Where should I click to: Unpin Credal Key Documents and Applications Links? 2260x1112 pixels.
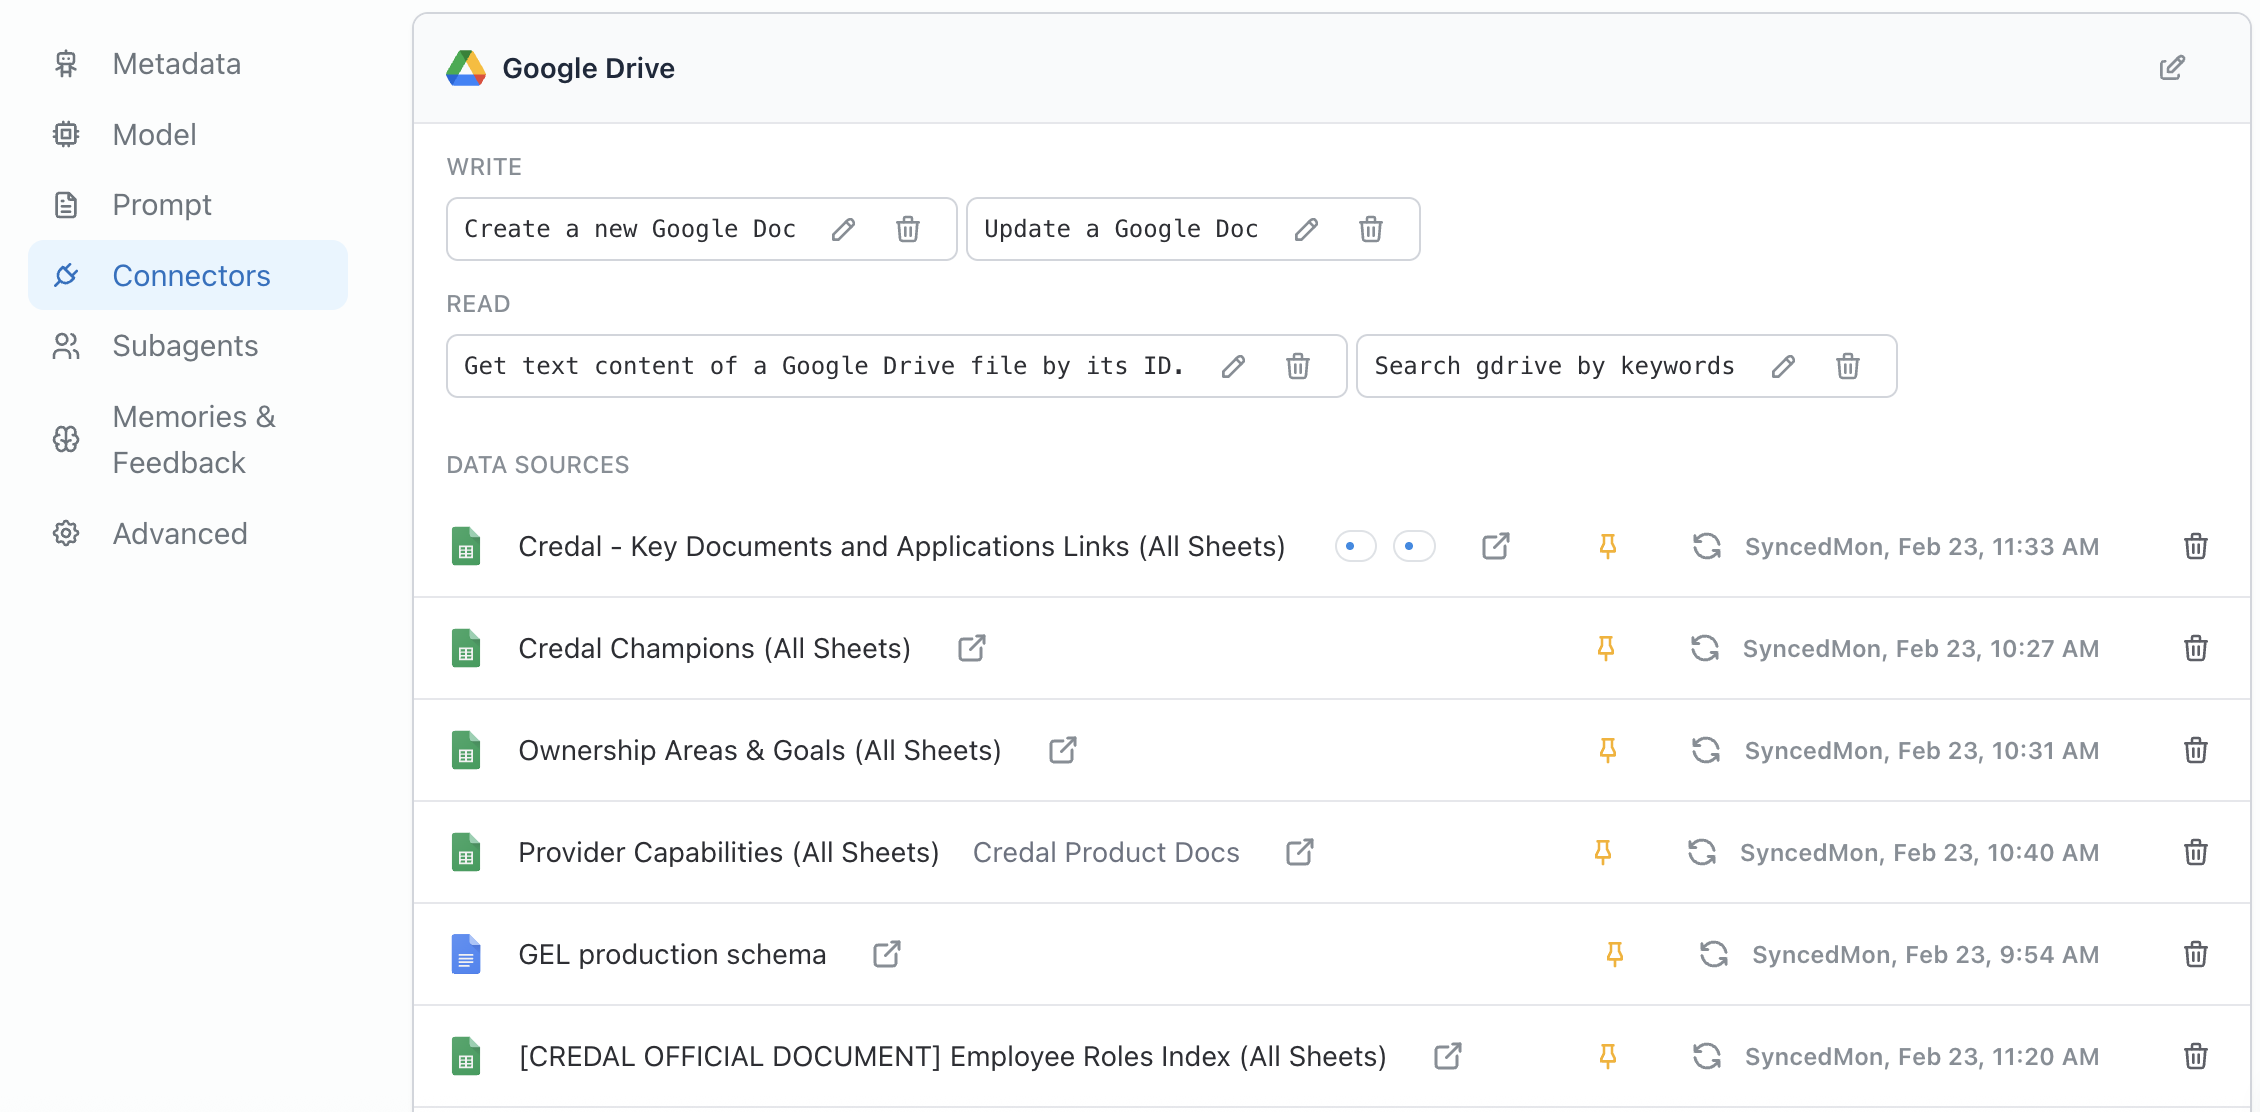point(1607,546)
